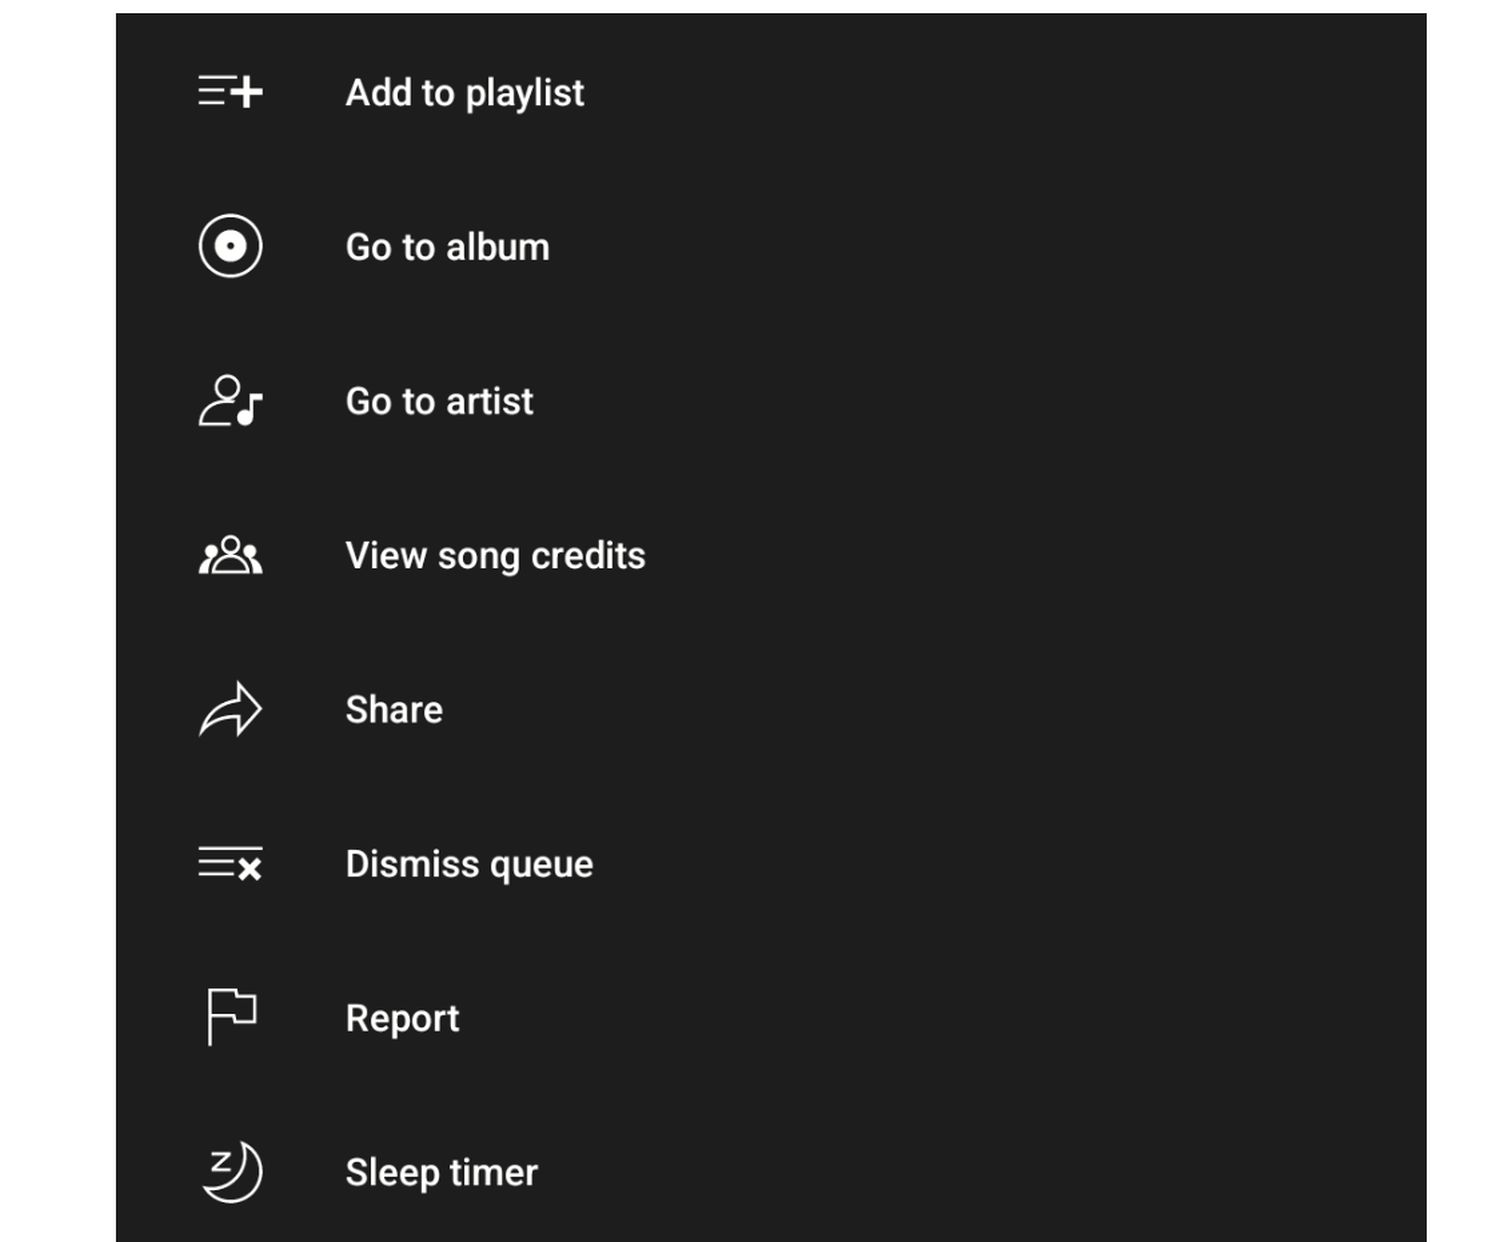Set a timer to stop playback
1500x1242 pixels.
[441, 1172]
